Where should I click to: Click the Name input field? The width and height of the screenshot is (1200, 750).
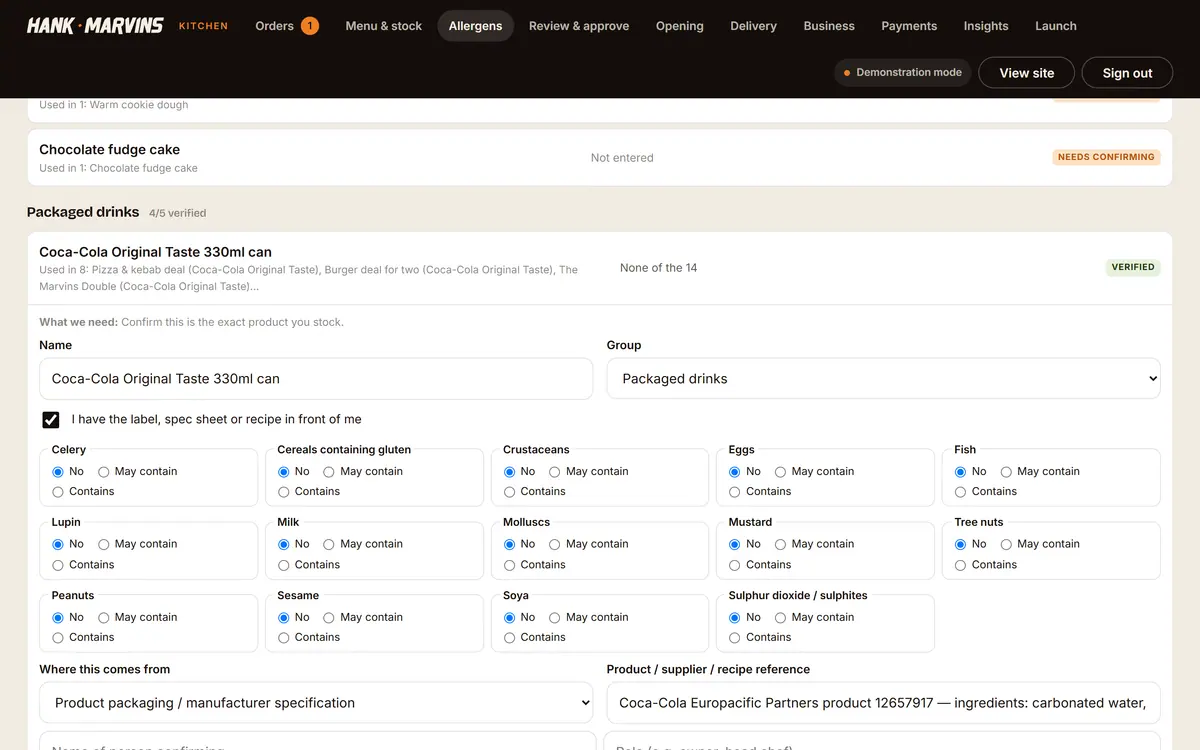316,379
